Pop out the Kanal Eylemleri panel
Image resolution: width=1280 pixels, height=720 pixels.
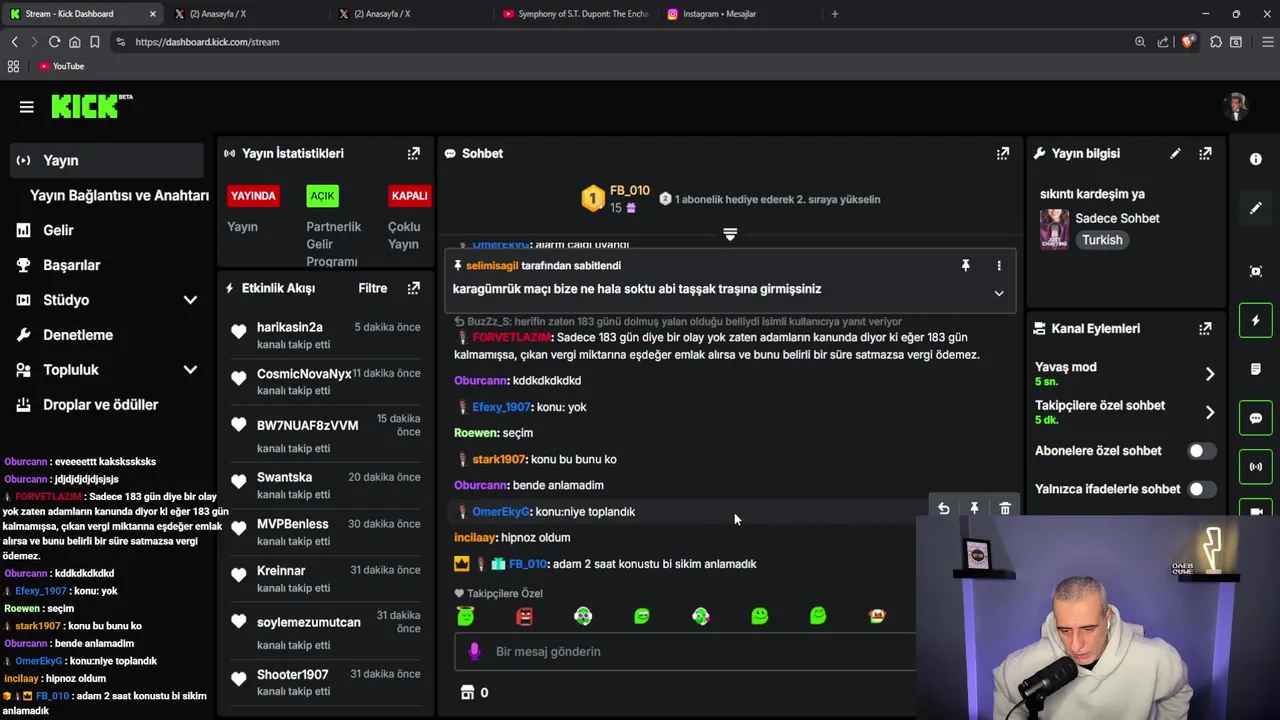(x=1205, y=328)
